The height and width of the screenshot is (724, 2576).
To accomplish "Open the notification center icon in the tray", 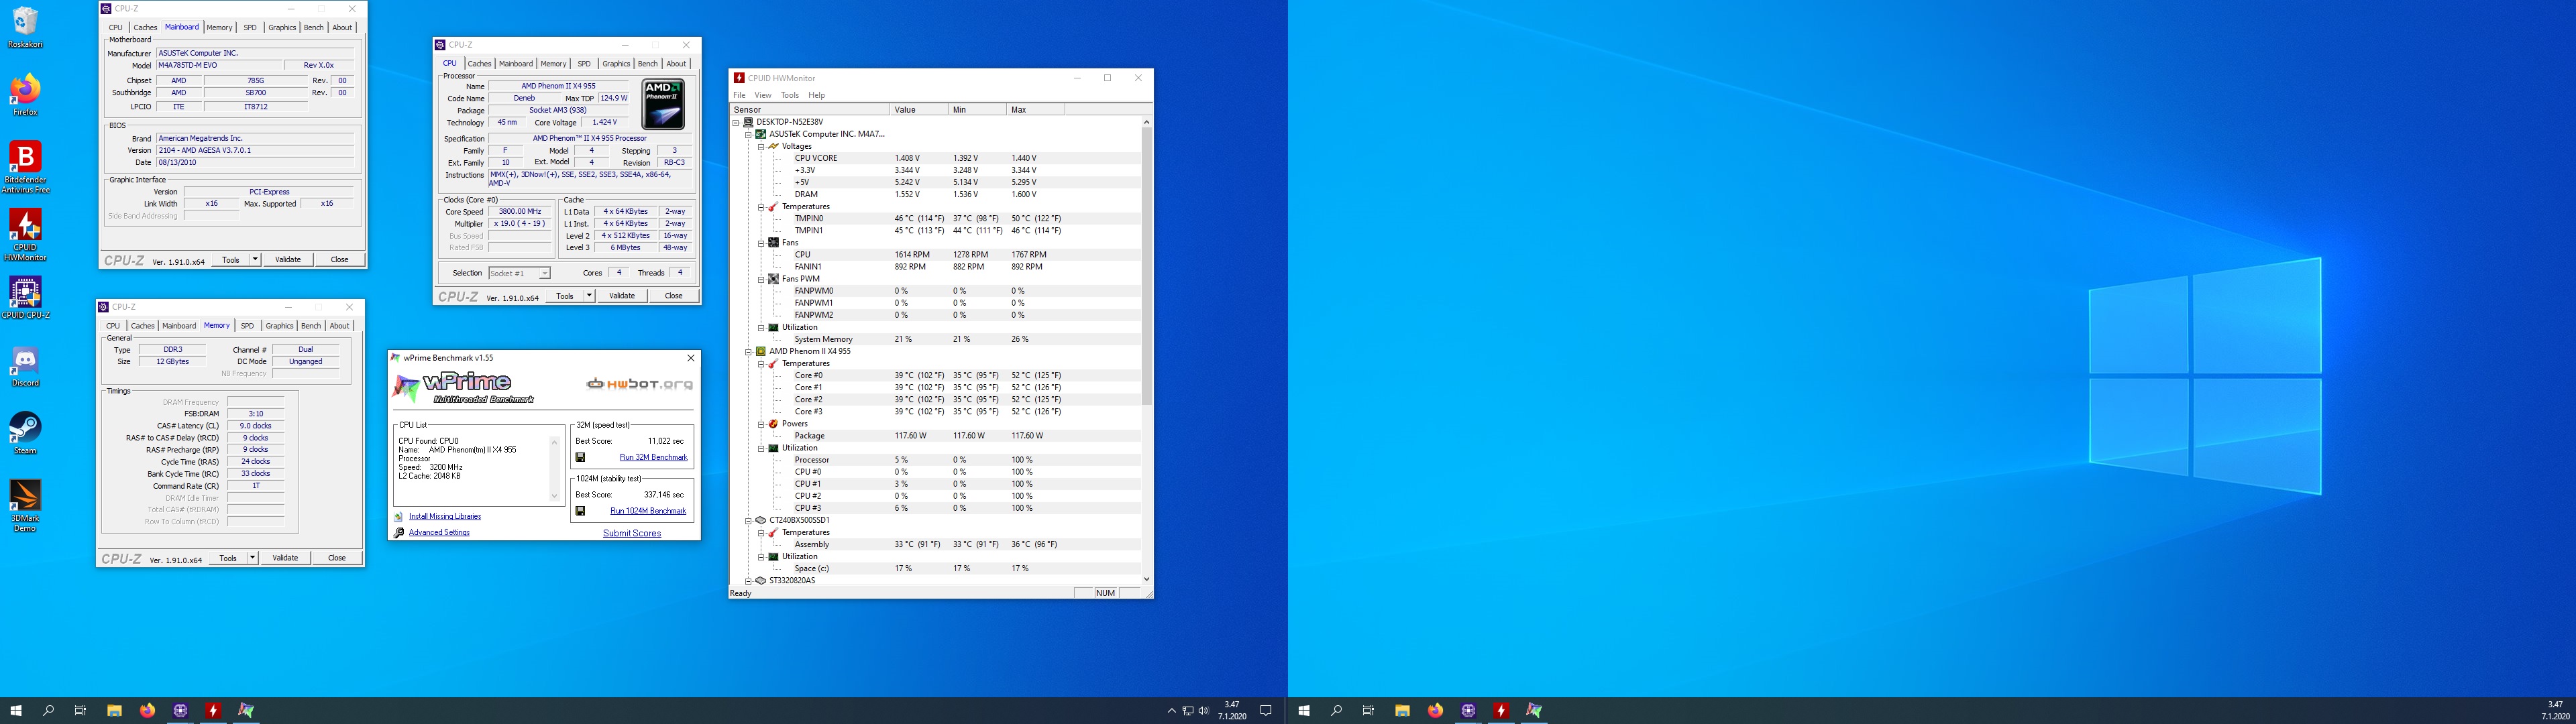I will [x=1266, y=711].
